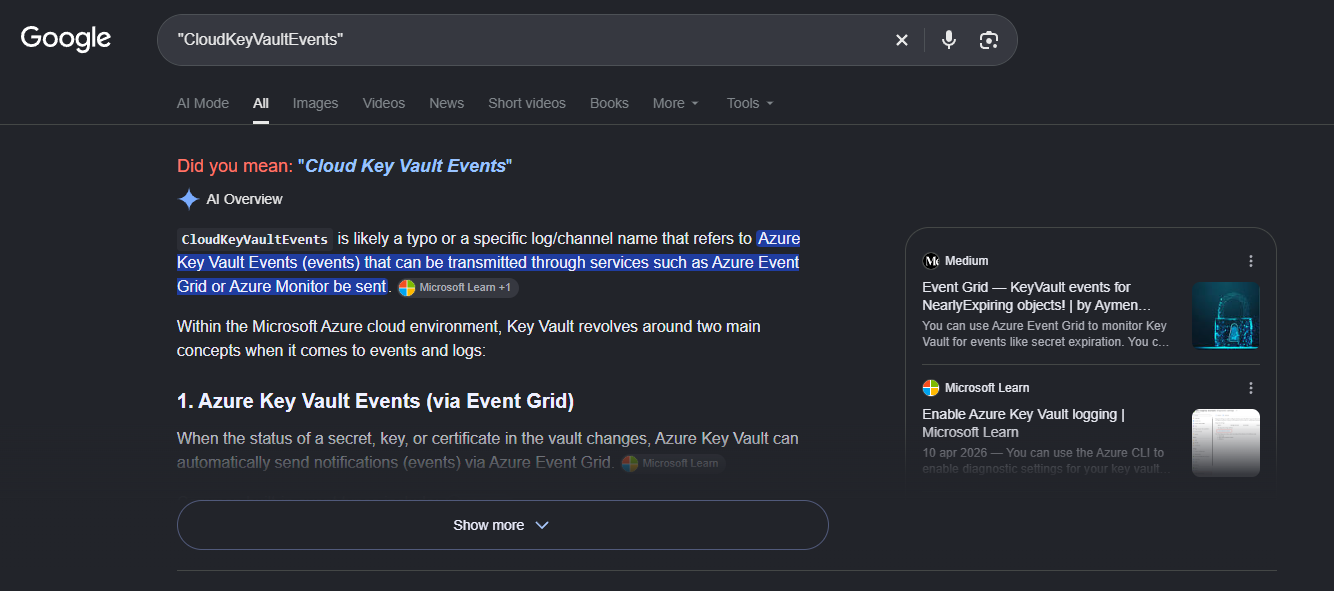The width and height of the screenshot is (1334, 591).
Task: Search by image with the Lens icon
Action: click(989, 40)
